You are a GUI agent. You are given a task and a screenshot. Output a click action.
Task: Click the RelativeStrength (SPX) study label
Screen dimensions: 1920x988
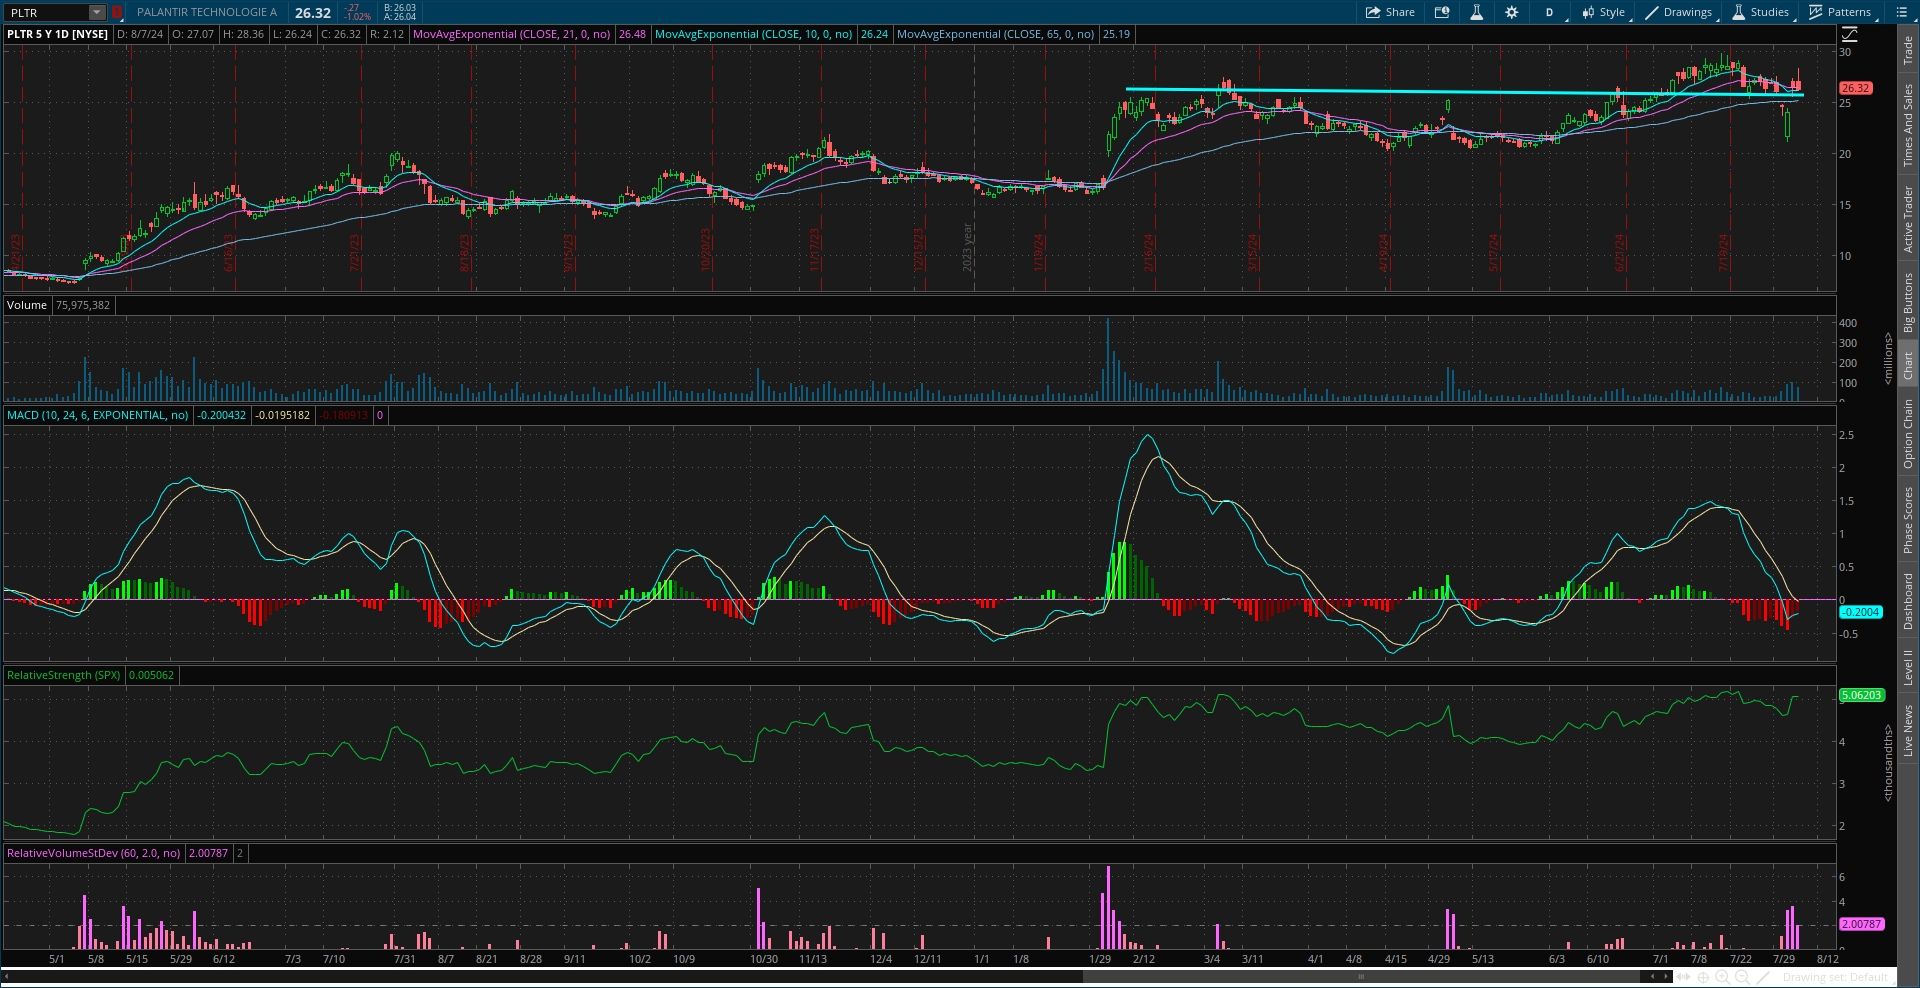pyautogui.click(x=64, y=675)
